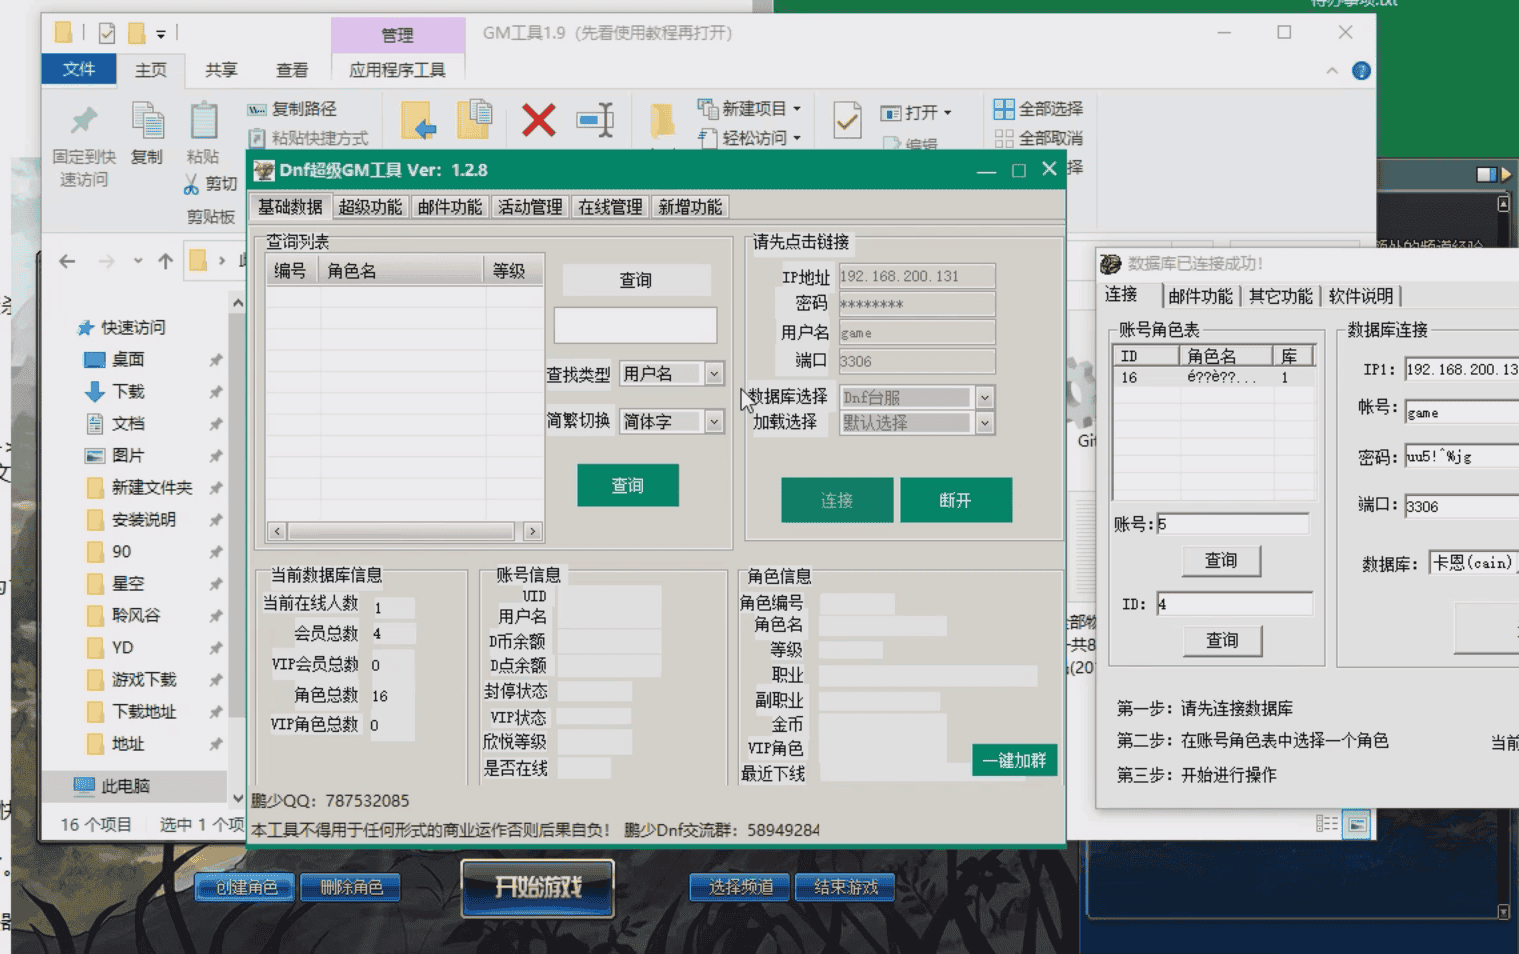Screen dimensions: 1519x954
Task: Select the Cut (剪切) scissors icon
Action: (193, 183)
